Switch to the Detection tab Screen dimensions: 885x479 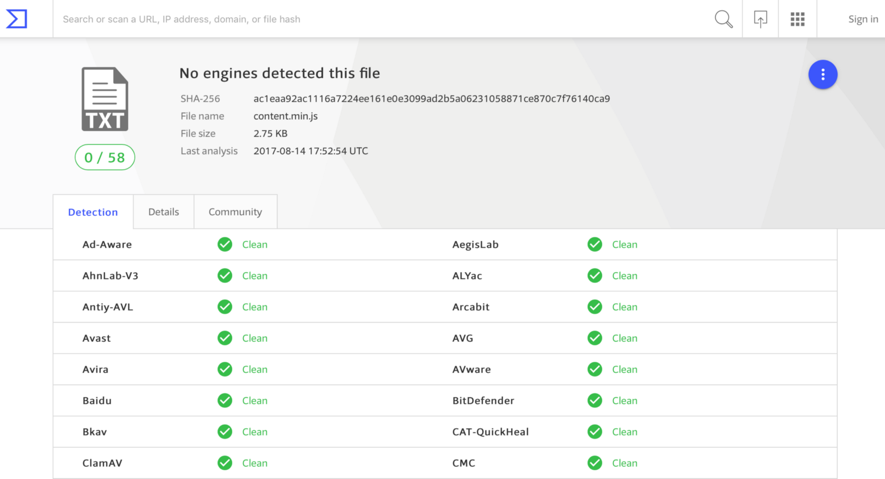[x=93, y=212]
